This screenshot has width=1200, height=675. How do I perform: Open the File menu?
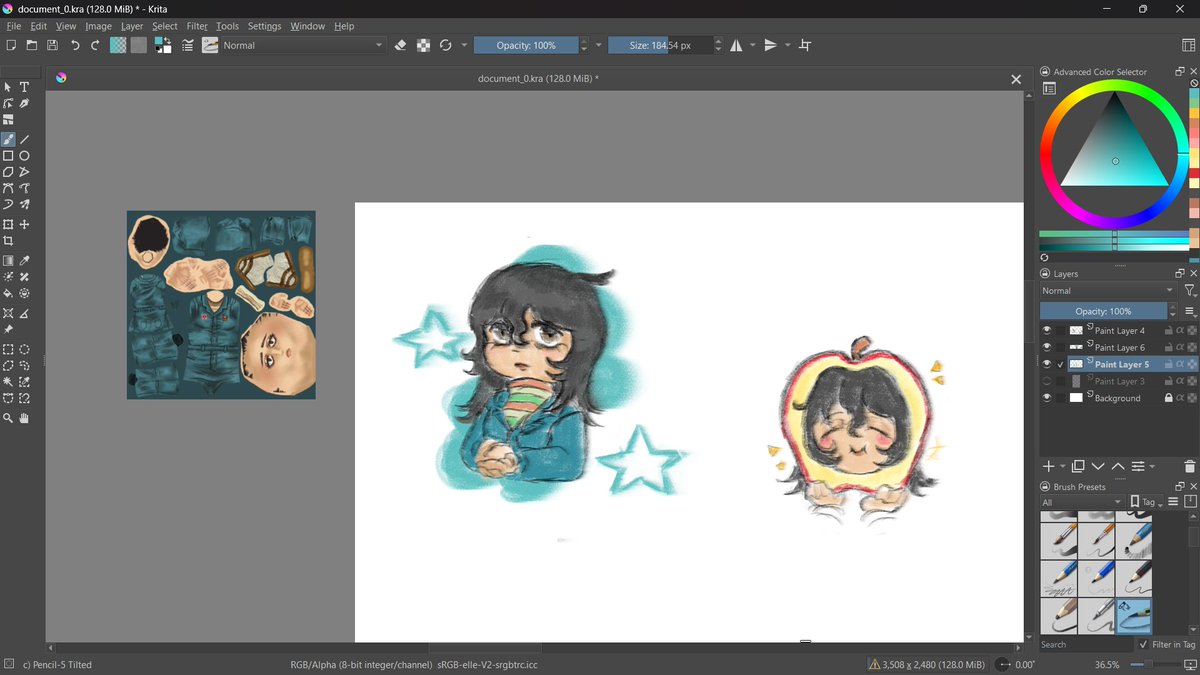click(x=14, y=26)
